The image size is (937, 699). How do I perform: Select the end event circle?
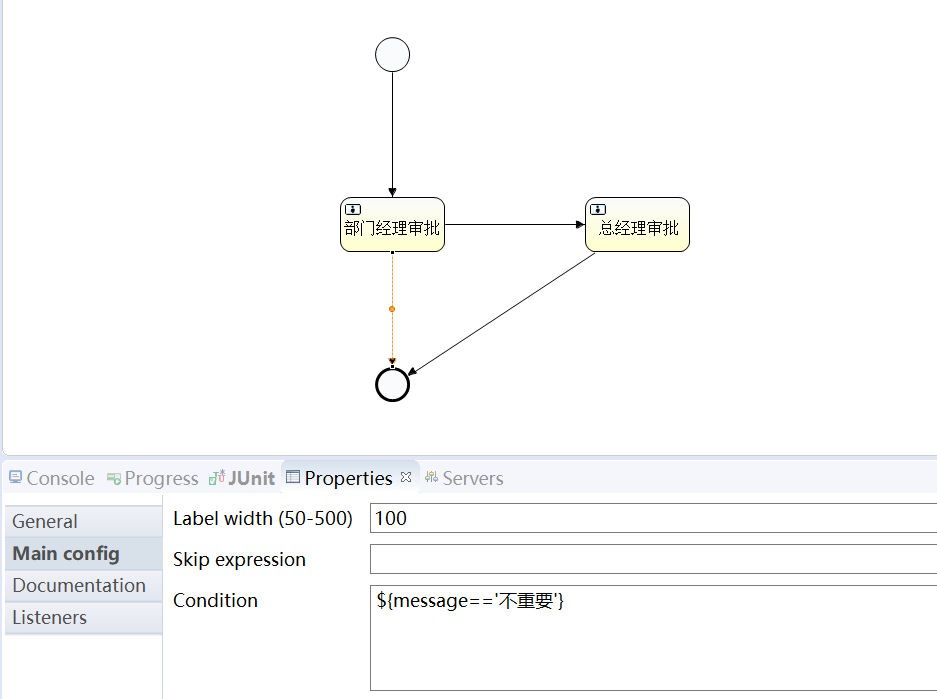392,384
